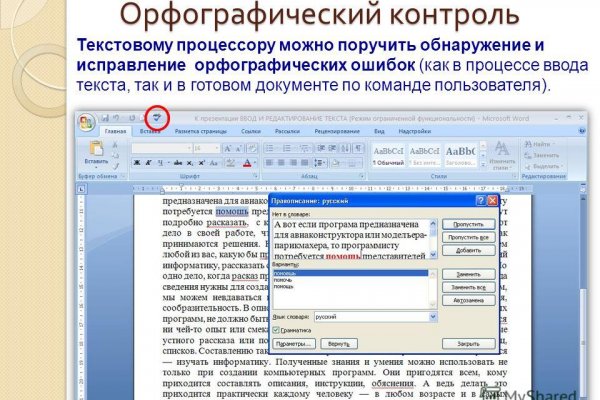Click the Заменить все button
The width and height of the screenshot is (600, 400).
click(x=469, y=286)
